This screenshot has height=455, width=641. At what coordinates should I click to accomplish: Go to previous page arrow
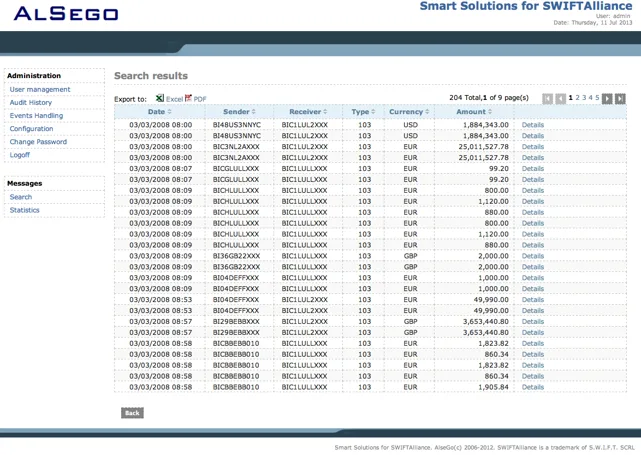560,99
